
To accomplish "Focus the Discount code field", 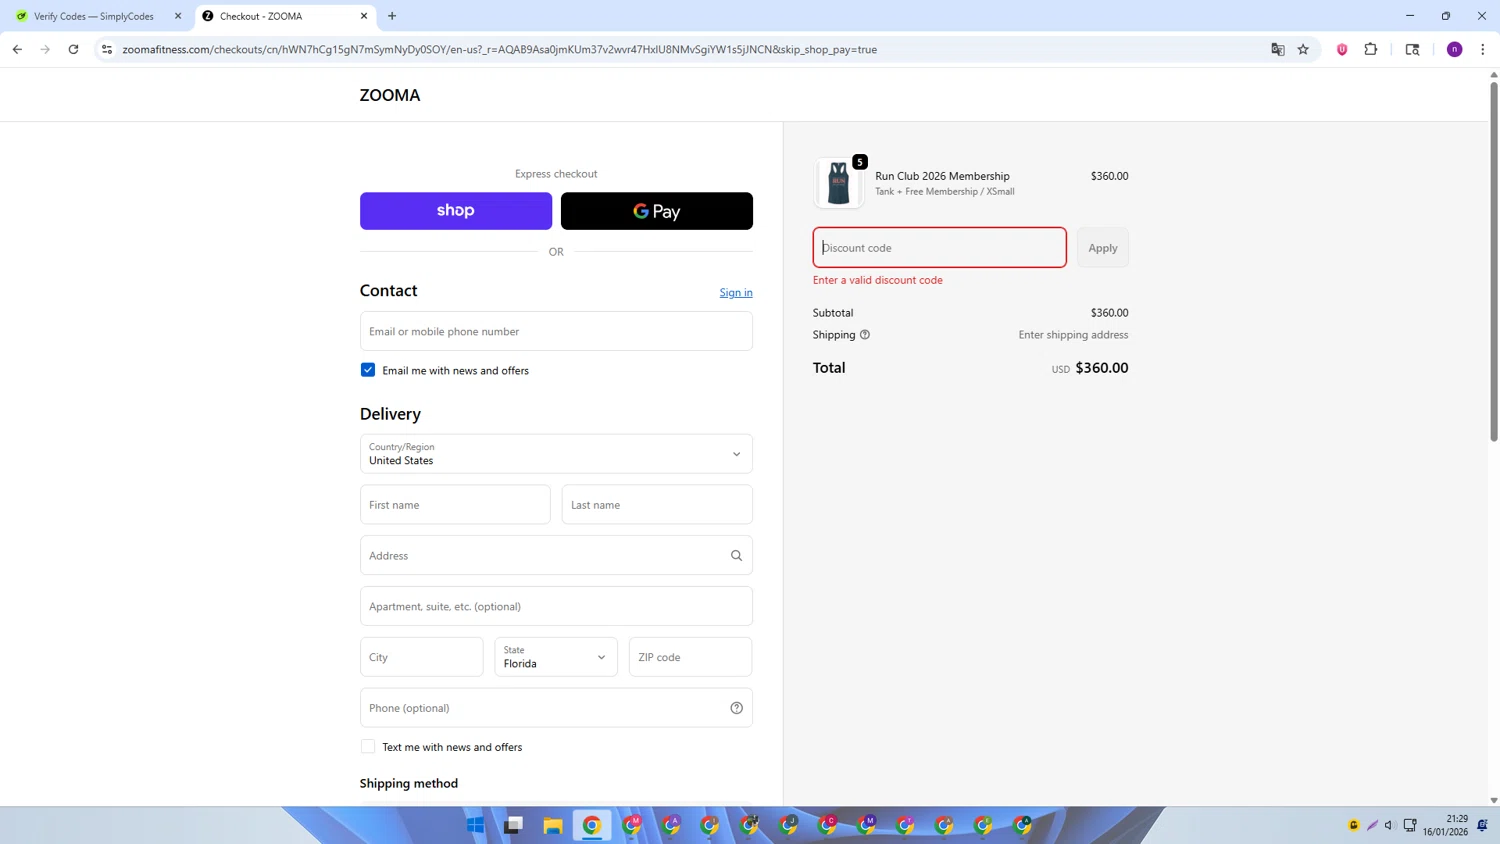I will [x=940, y=248].
